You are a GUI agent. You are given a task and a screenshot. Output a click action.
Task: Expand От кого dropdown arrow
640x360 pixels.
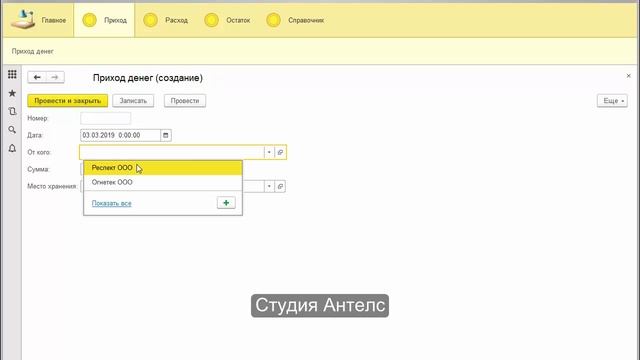click(269, 152)
